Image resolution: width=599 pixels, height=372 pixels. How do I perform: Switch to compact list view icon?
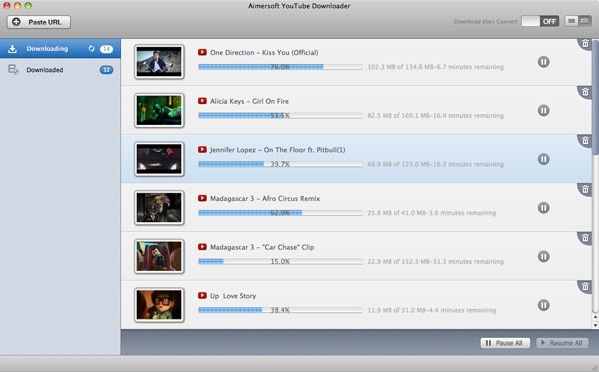click(x=571, y=21)
